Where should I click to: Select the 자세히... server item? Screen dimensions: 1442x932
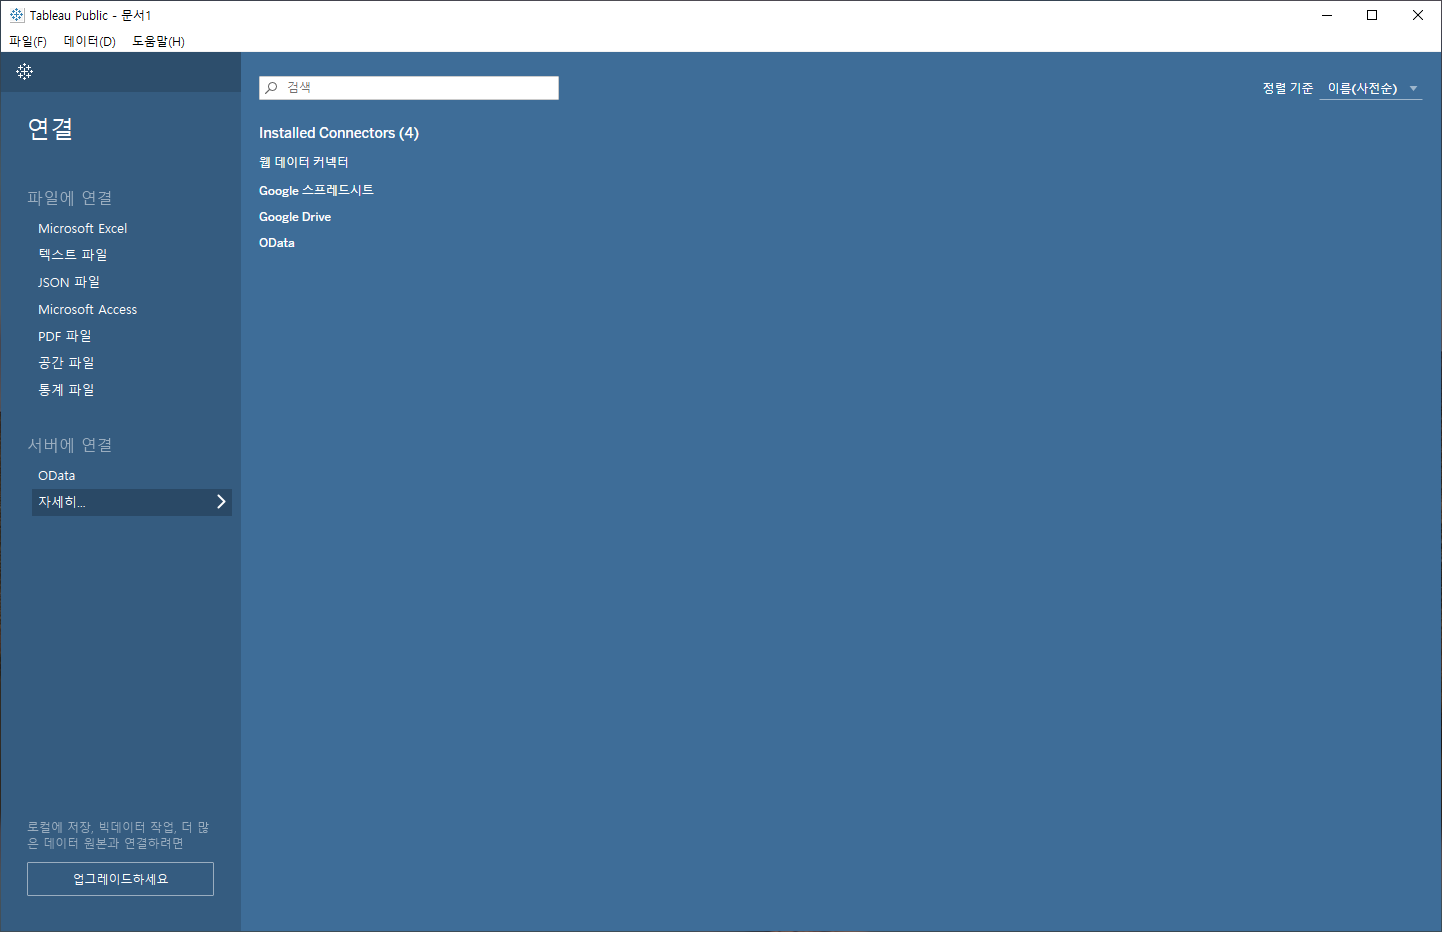[x=132, y=502]
